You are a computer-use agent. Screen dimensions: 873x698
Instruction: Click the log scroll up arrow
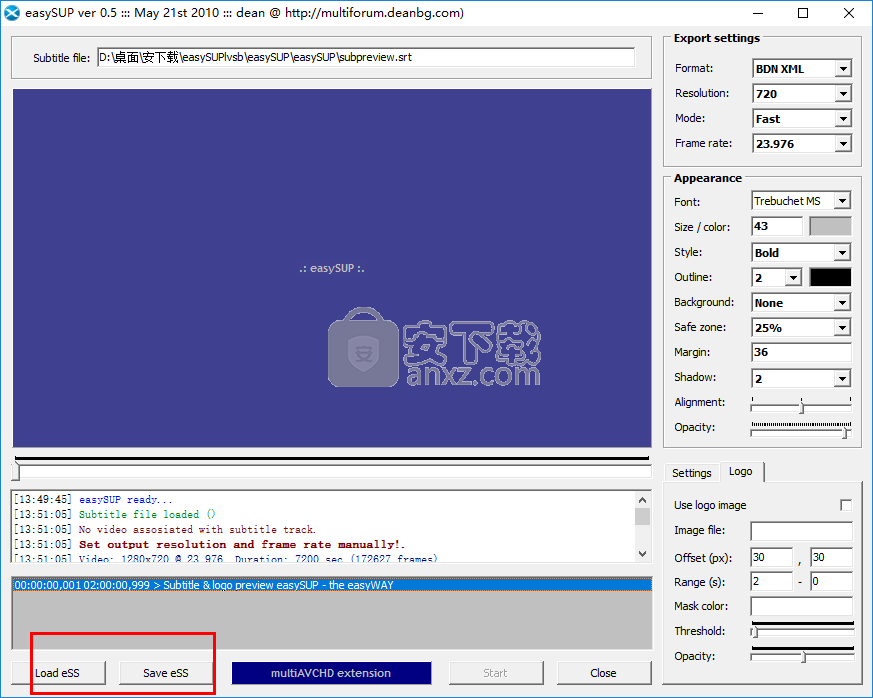point(643,500)
